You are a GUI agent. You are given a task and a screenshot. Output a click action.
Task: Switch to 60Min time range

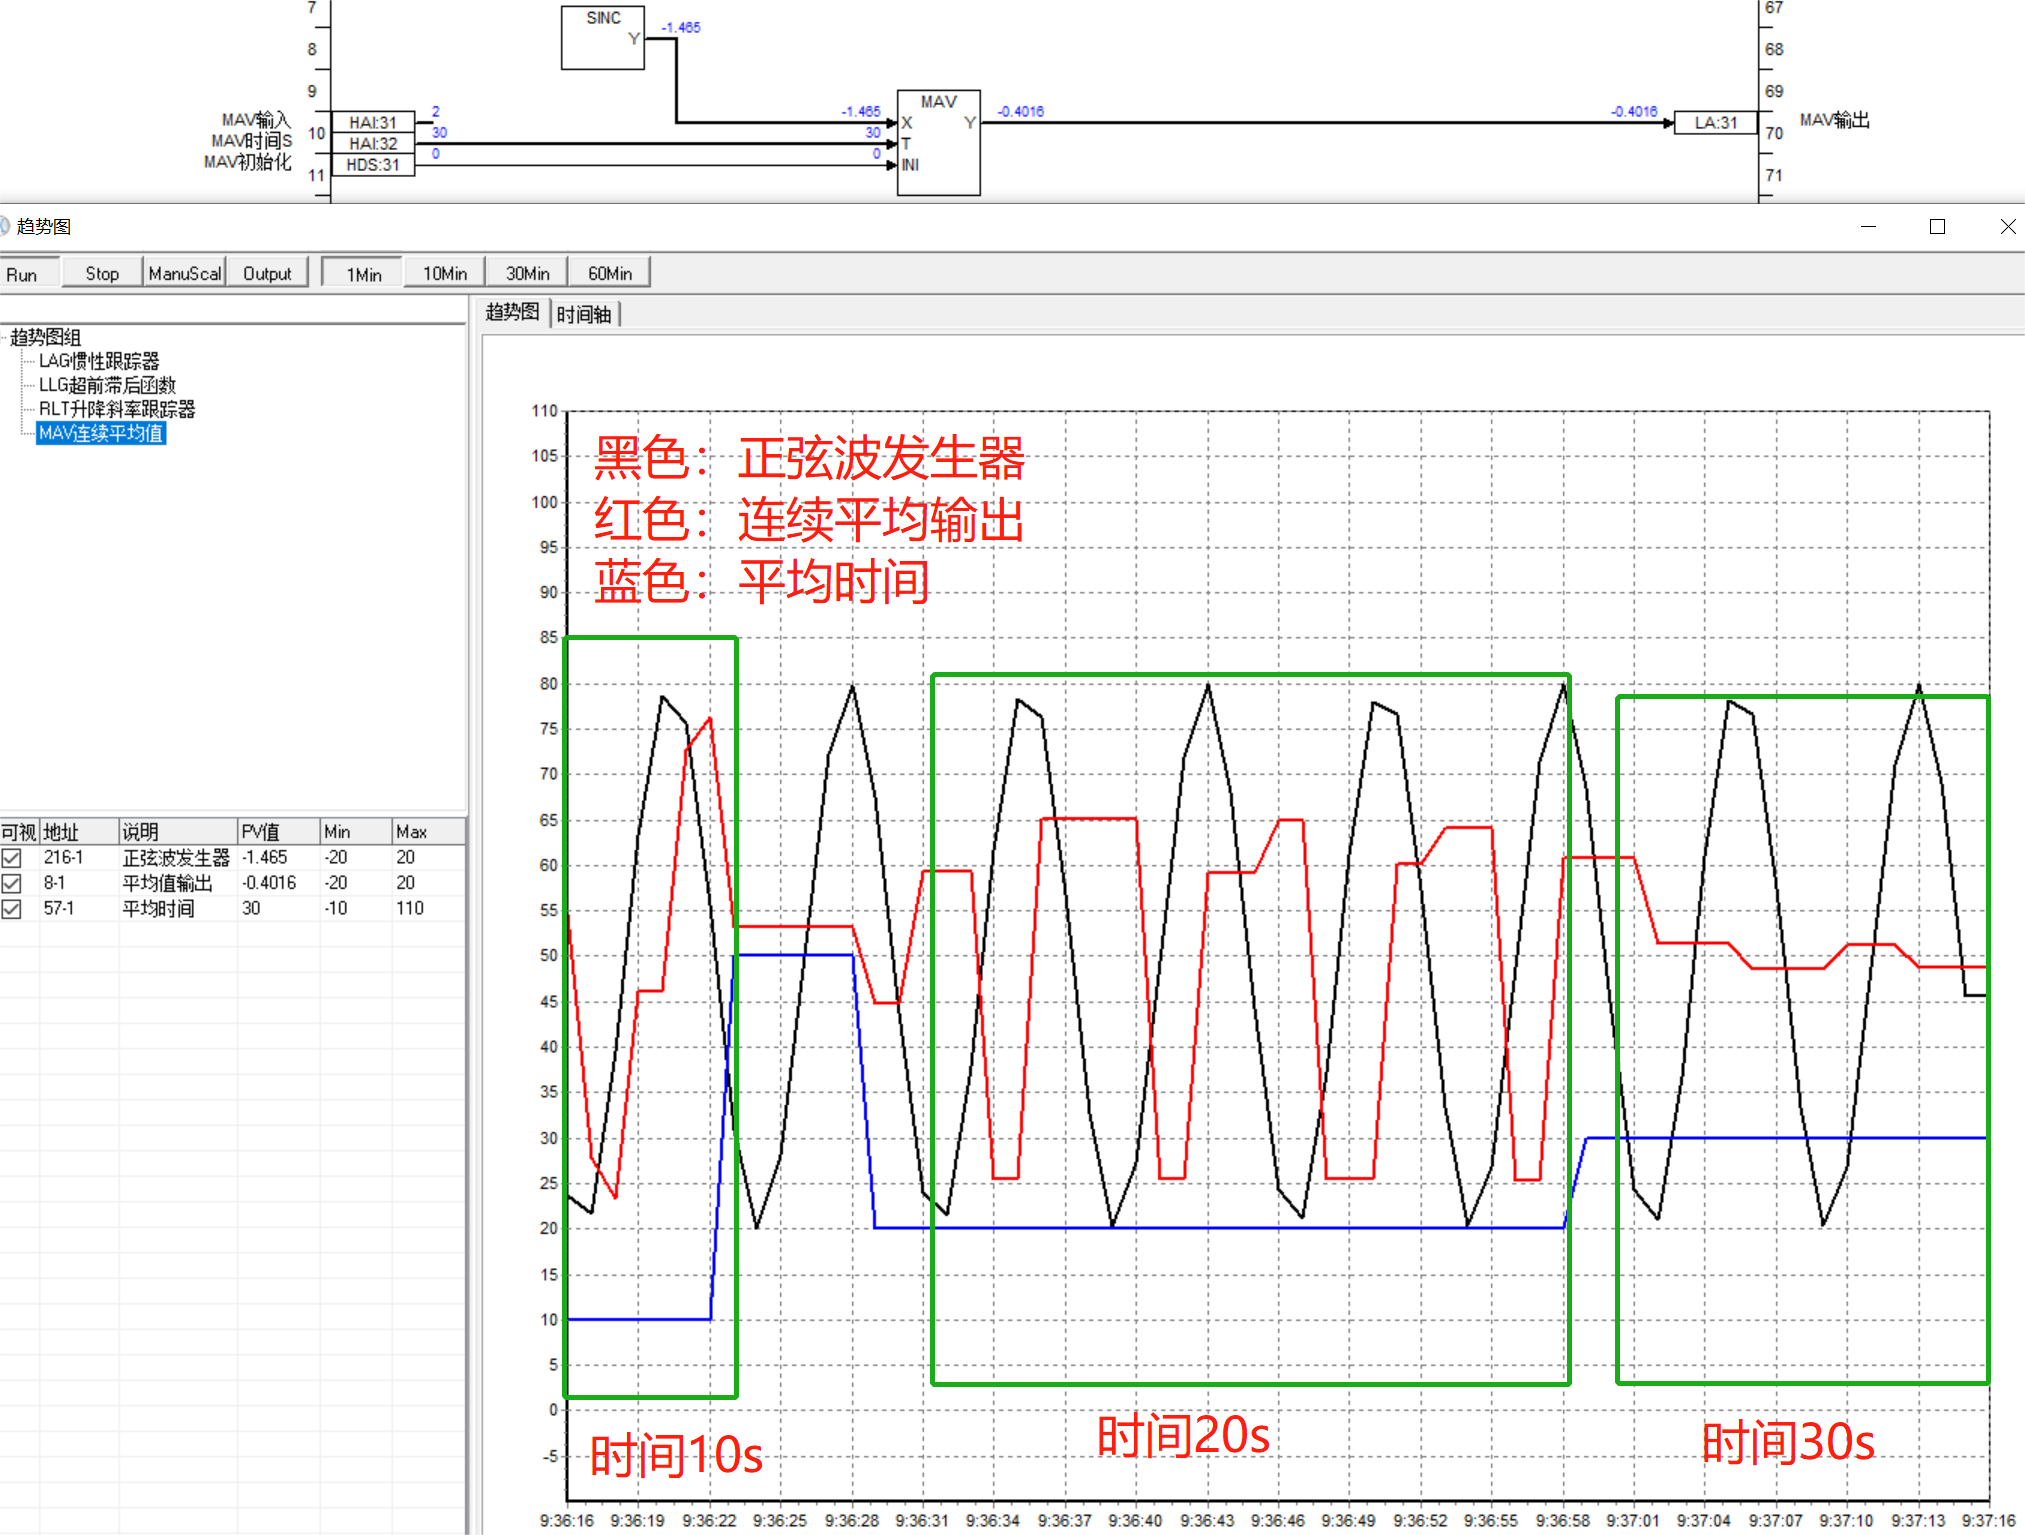pos(609,274)
